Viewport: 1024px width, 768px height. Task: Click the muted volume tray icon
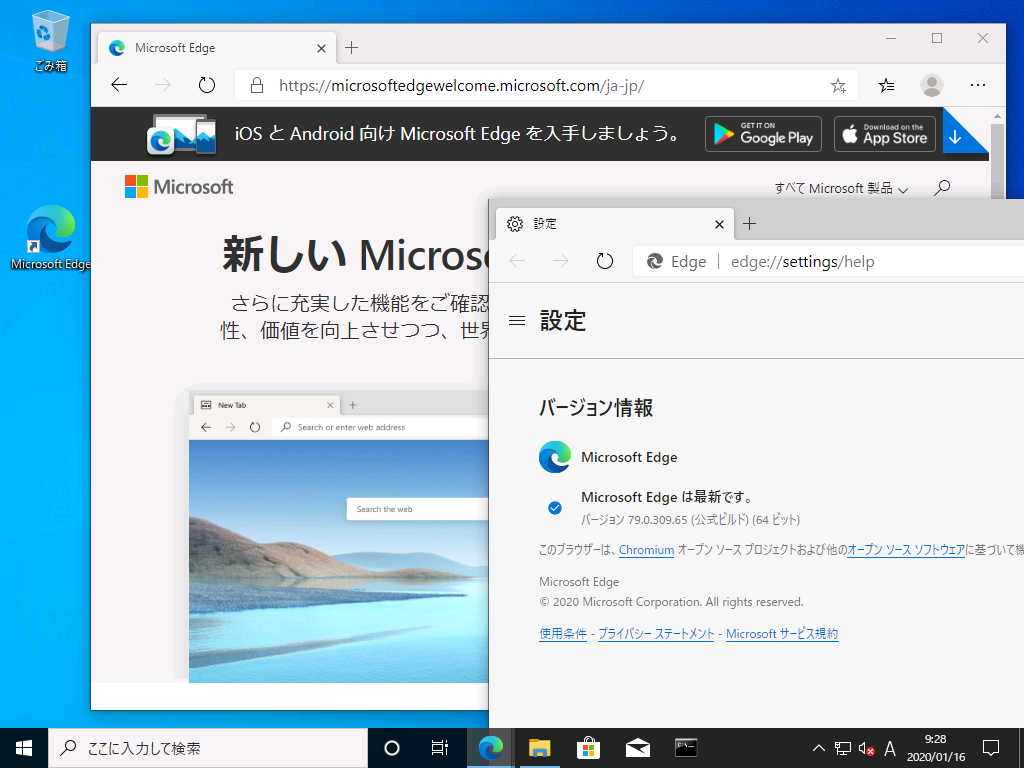(x=866, y=748)
